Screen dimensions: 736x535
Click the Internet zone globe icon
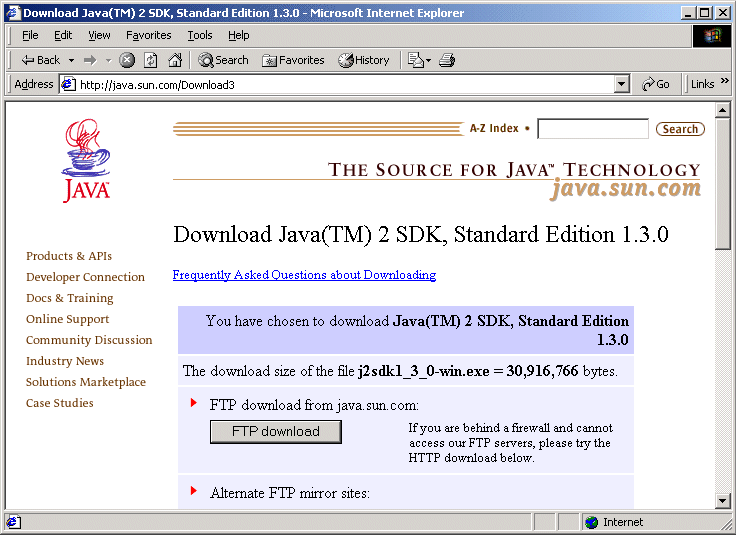(592, 522)
